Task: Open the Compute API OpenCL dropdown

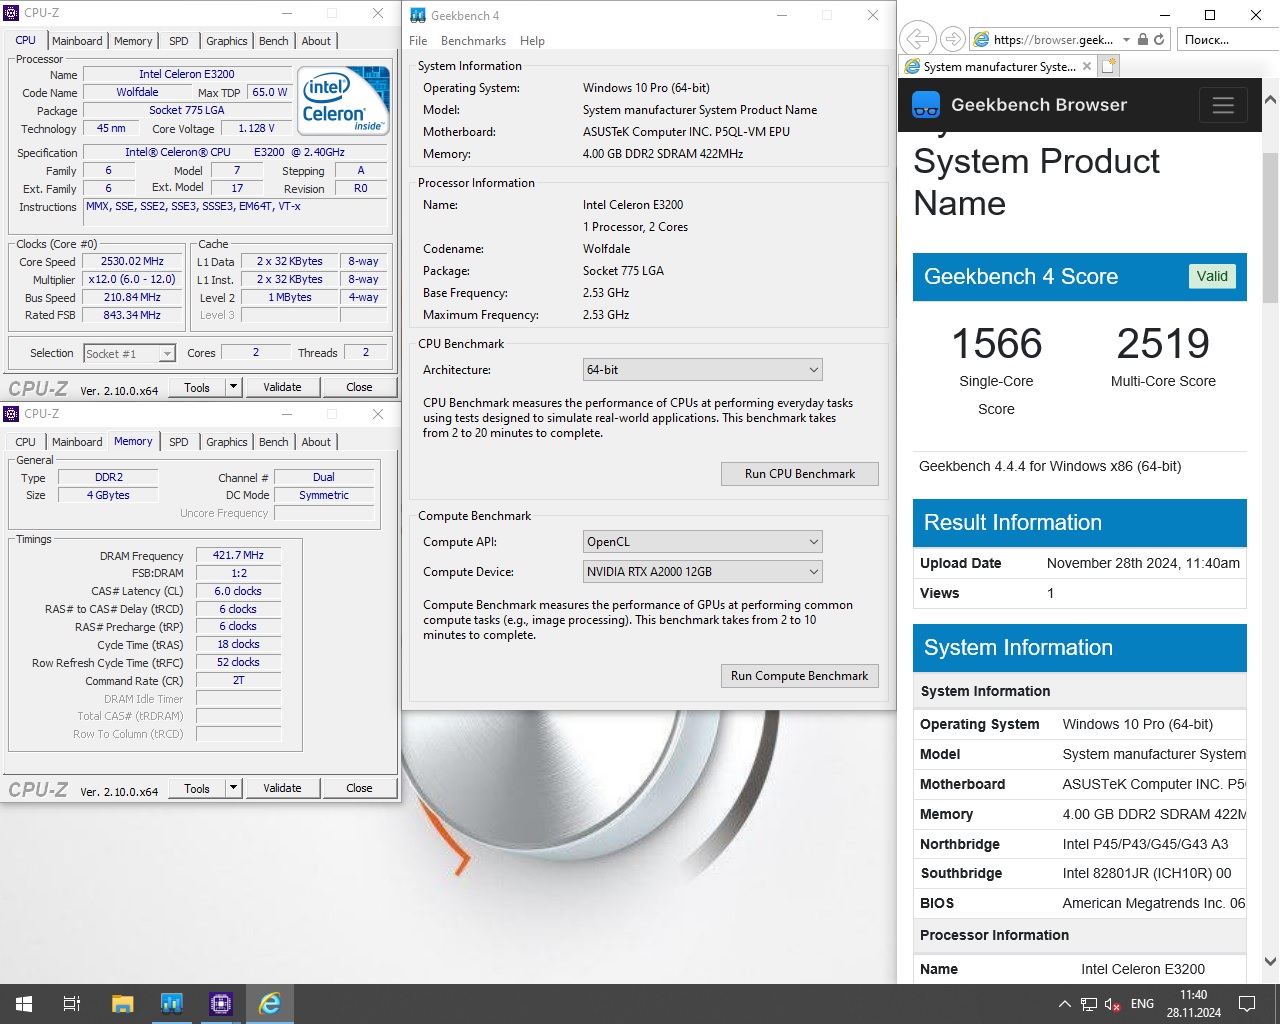Action: tap(702, 542)
